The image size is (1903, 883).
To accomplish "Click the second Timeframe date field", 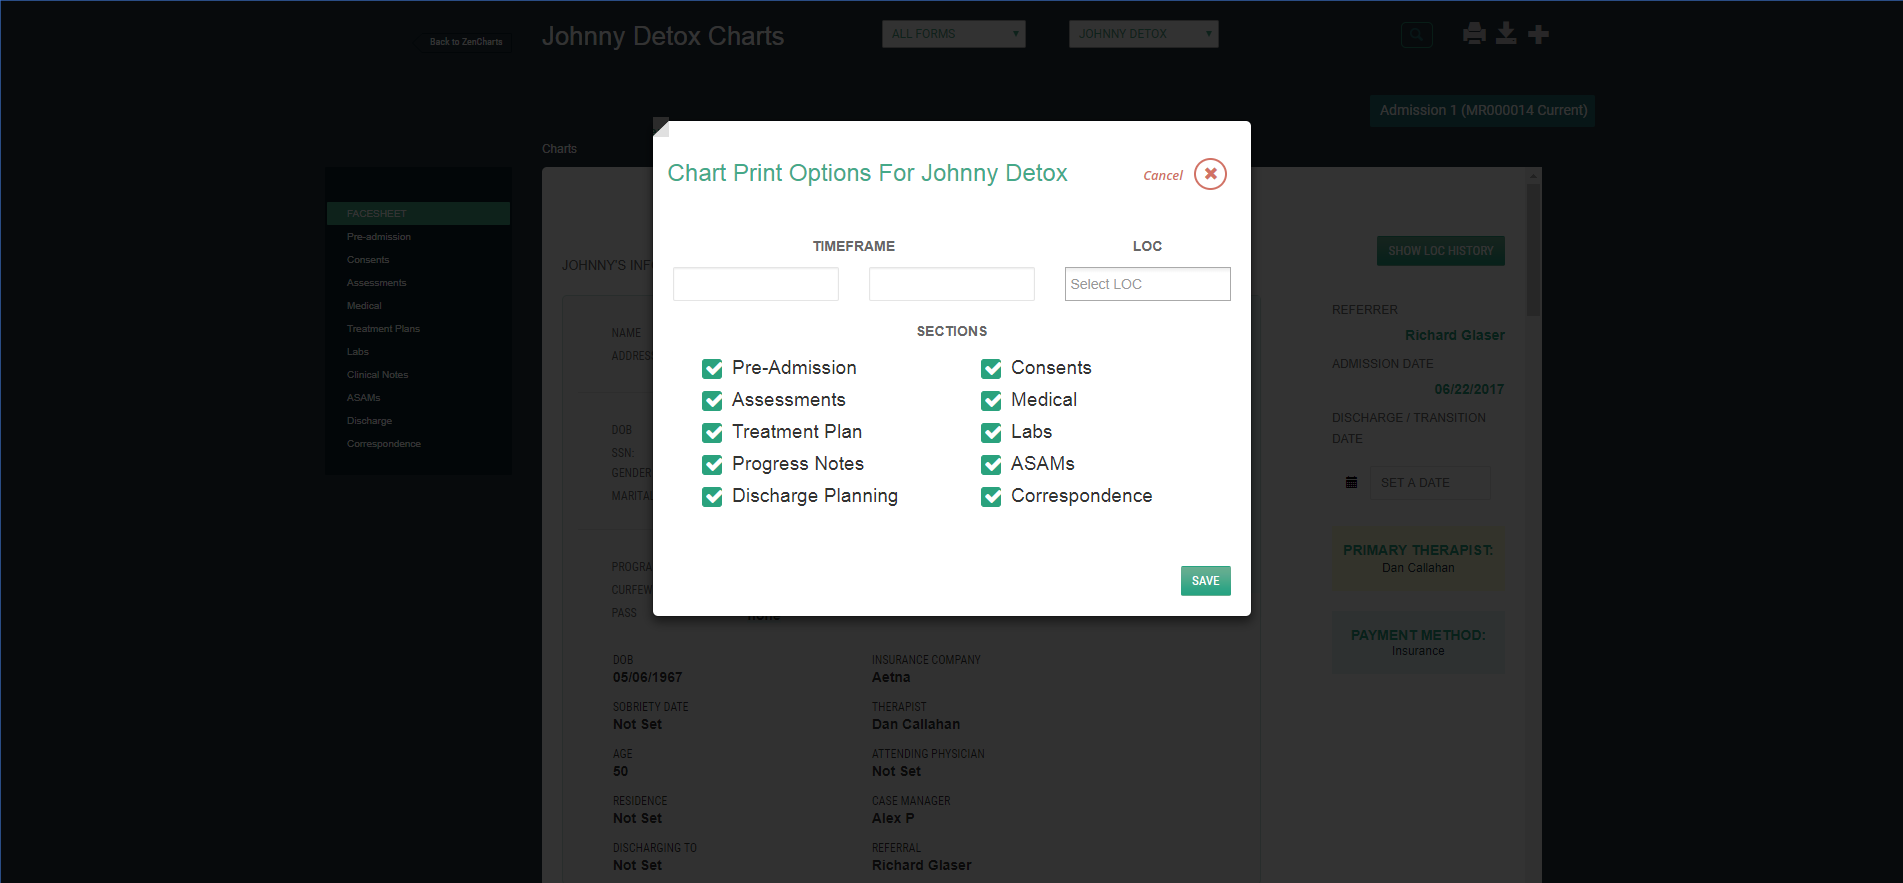I will click(952, 284).
